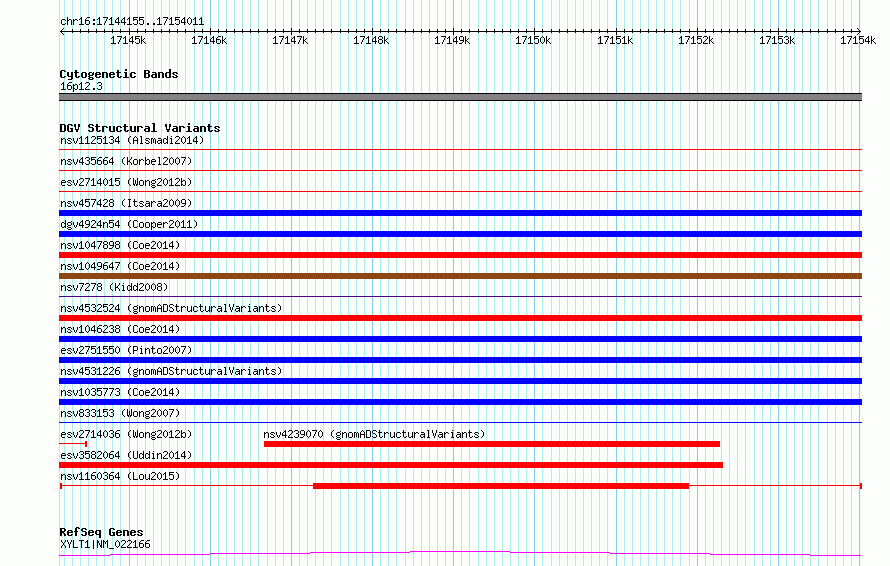Select nsv1035773 (Coe2014) label
Image resolution: width=890 pixels, height=566 pixels.
click(x=120, y=392)
